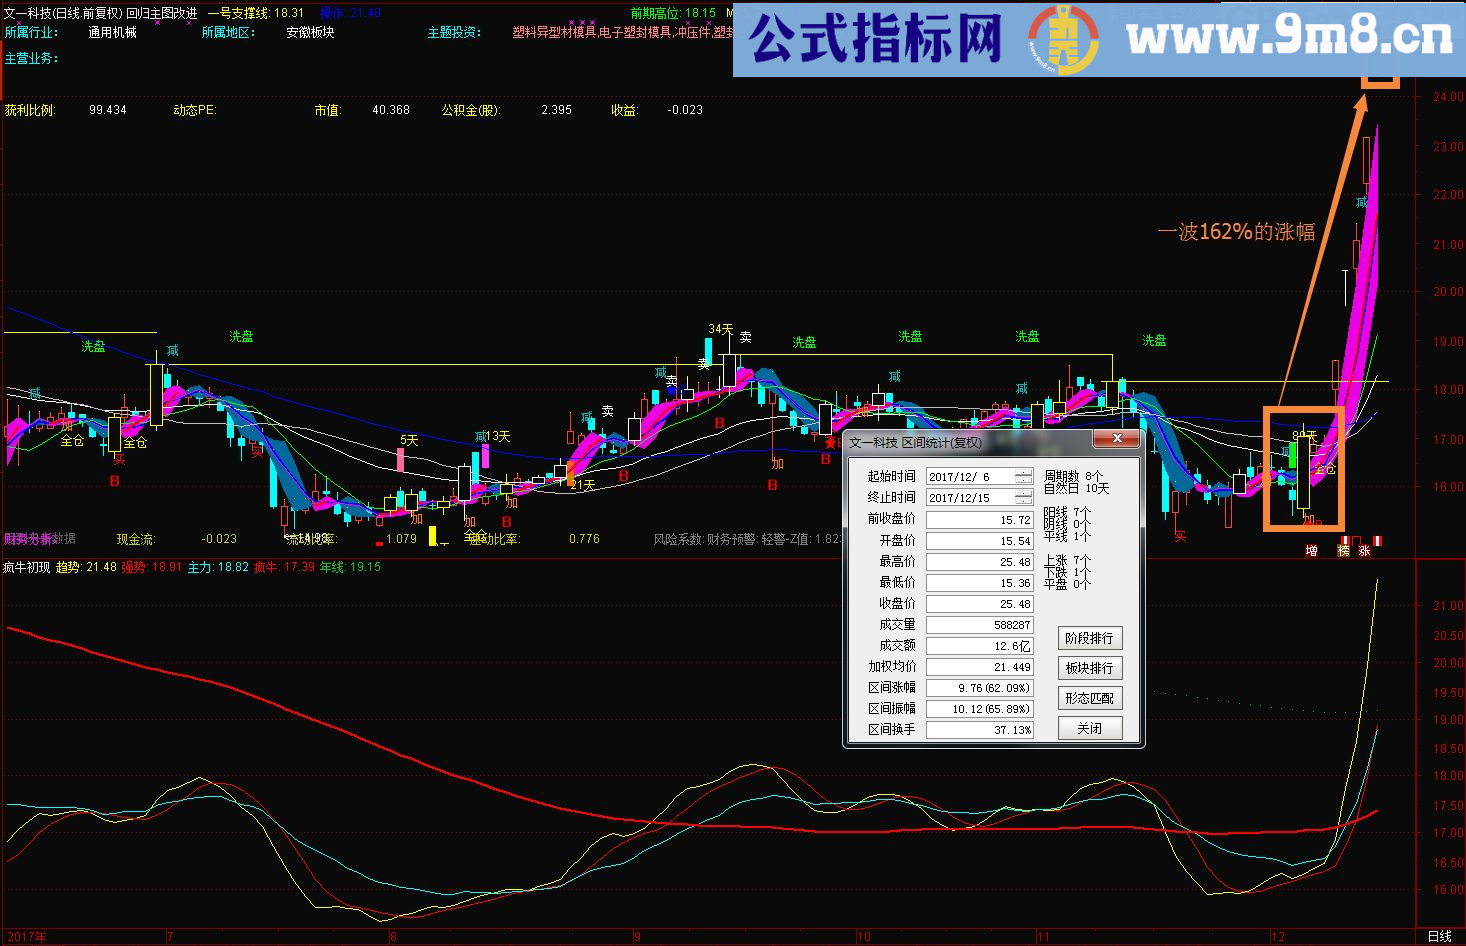Viewport: 1466px width, 946px height.
Task: Click the 主力: 18.82 indicator value
Action: [218, 567]
